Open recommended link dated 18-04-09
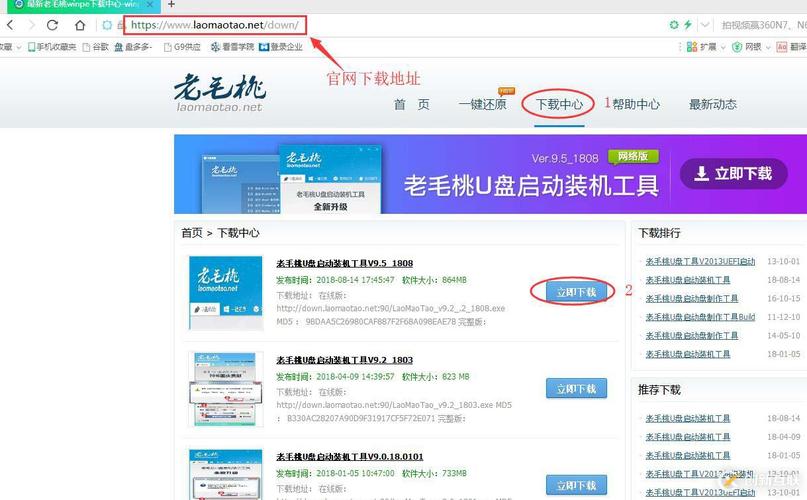The image size is (807, 500). point(688,437)
